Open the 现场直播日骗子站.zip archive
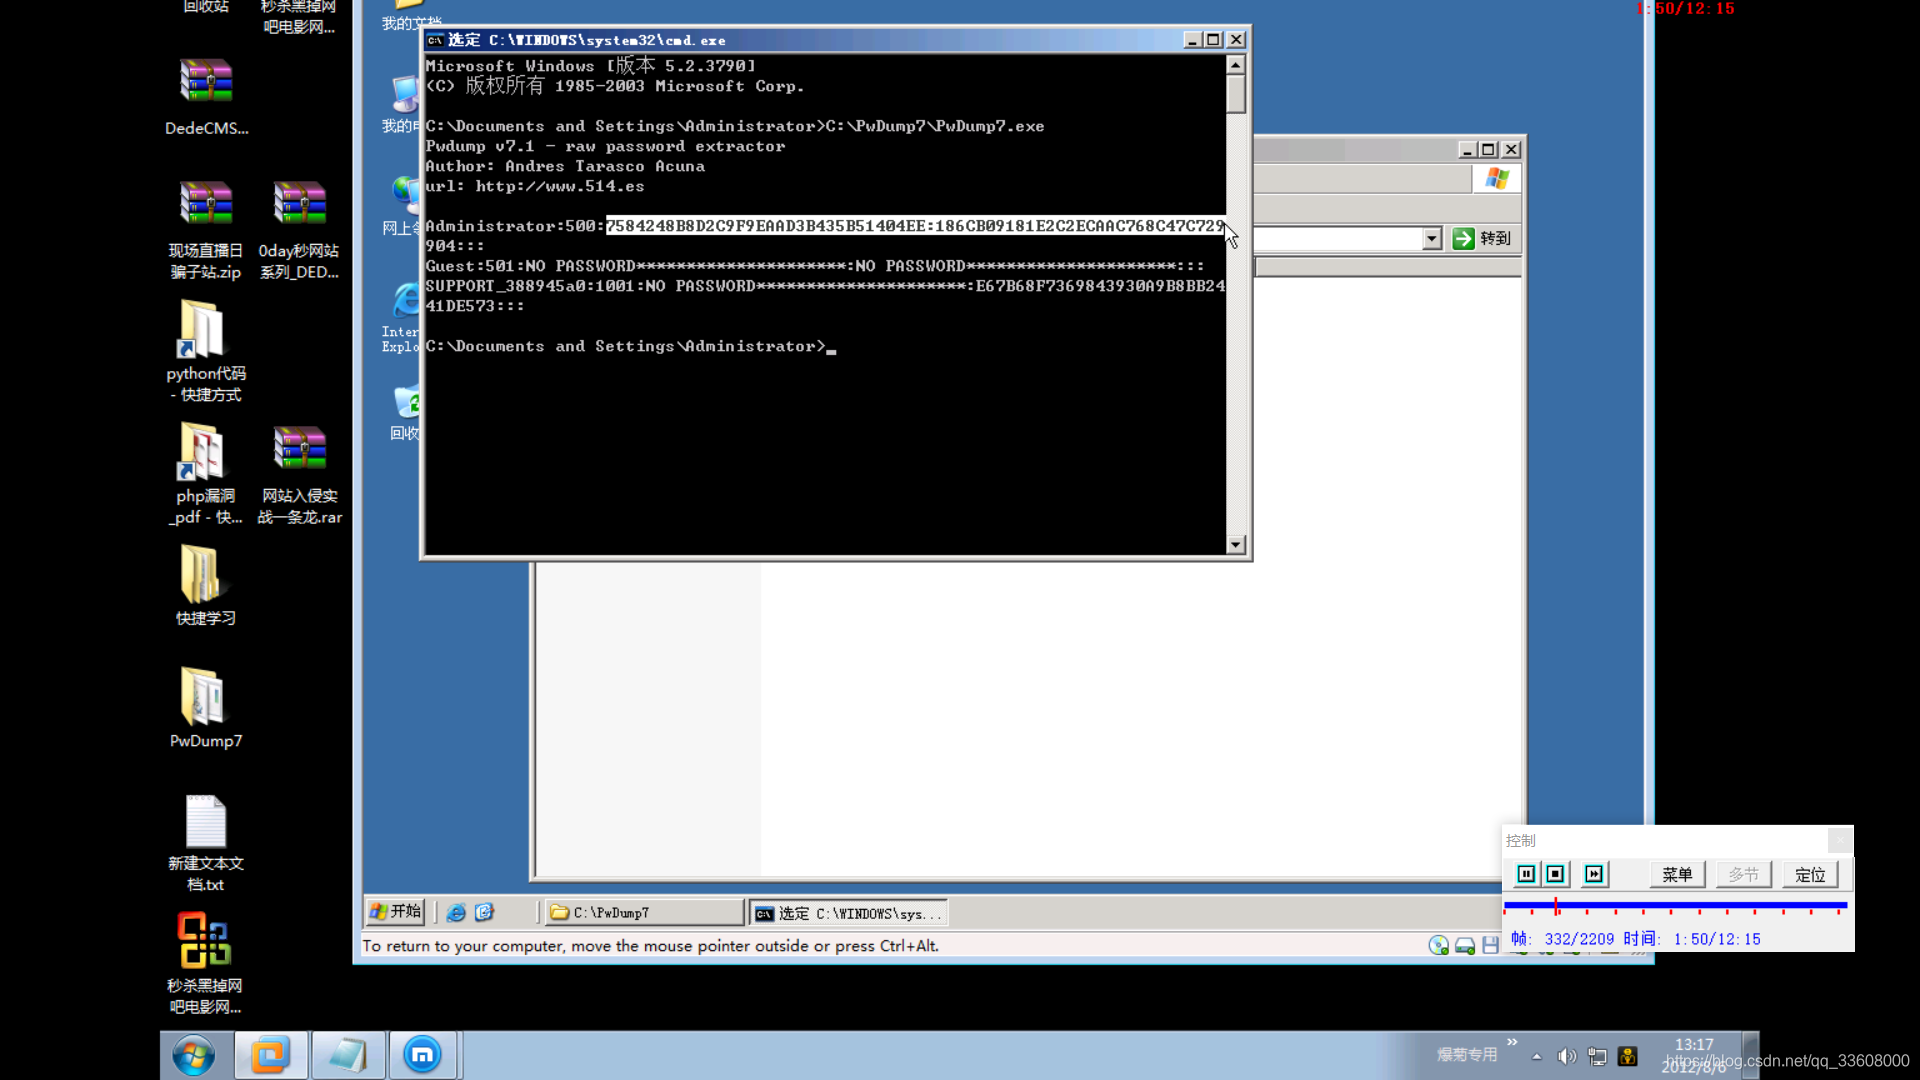This screenshot has height=1080, width=1920. tap(206, 230)
